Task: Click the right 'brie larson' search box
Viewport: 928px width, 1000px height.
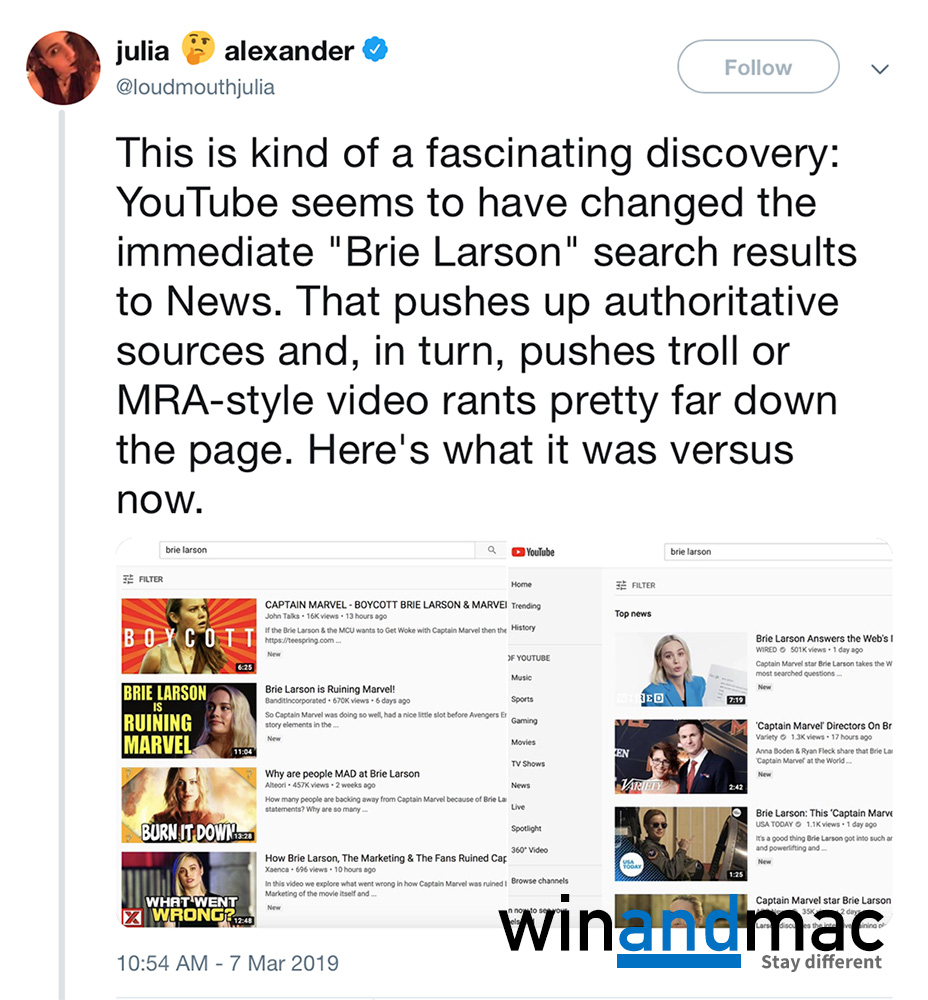Action: pyautogui.click(x=778, y=552)
